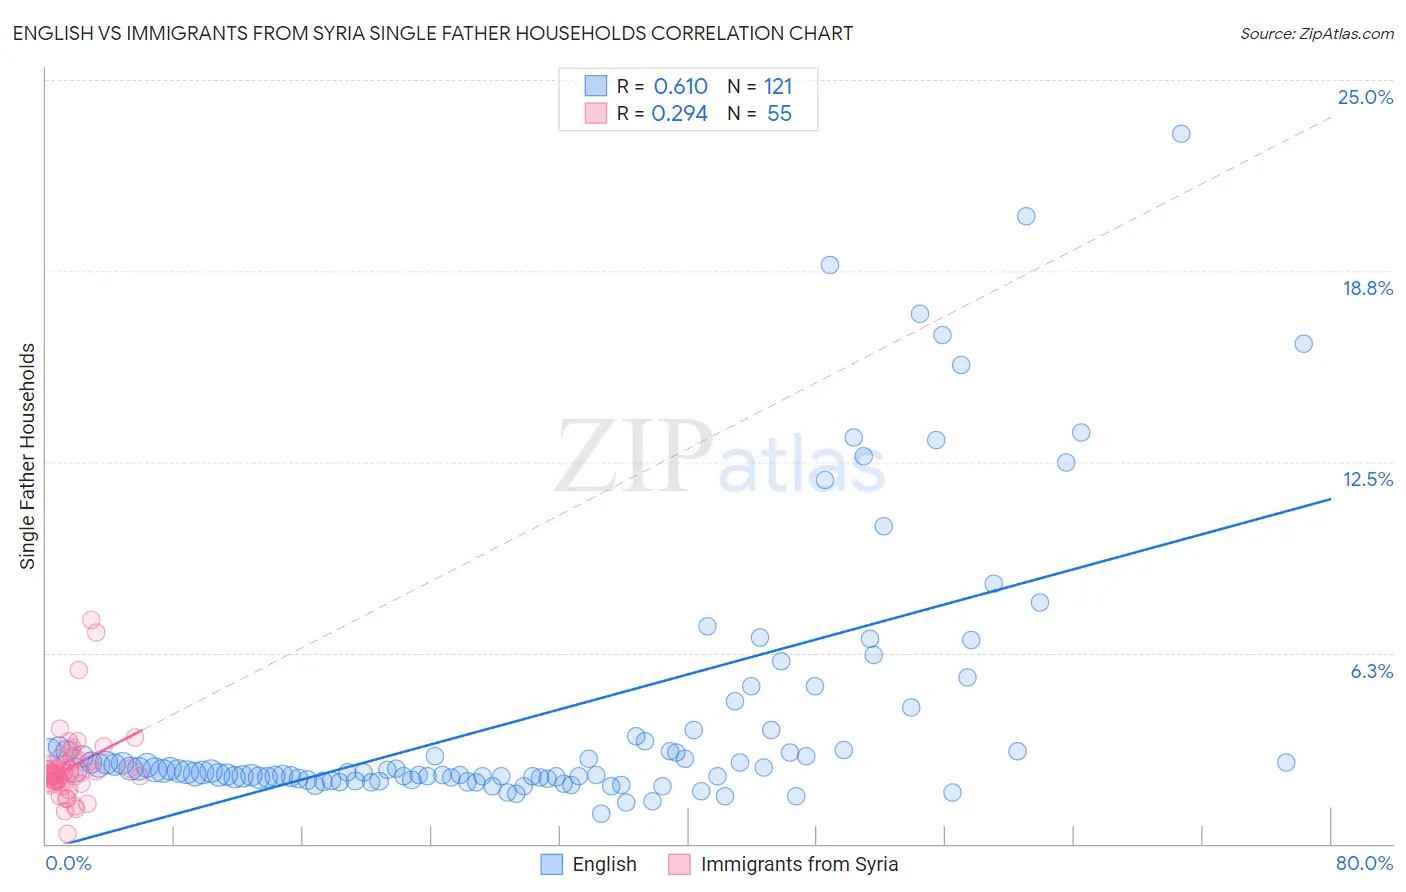Click the N = 55 value in legend
Viewport: 1406px width, 892px height.
[760, 113]
